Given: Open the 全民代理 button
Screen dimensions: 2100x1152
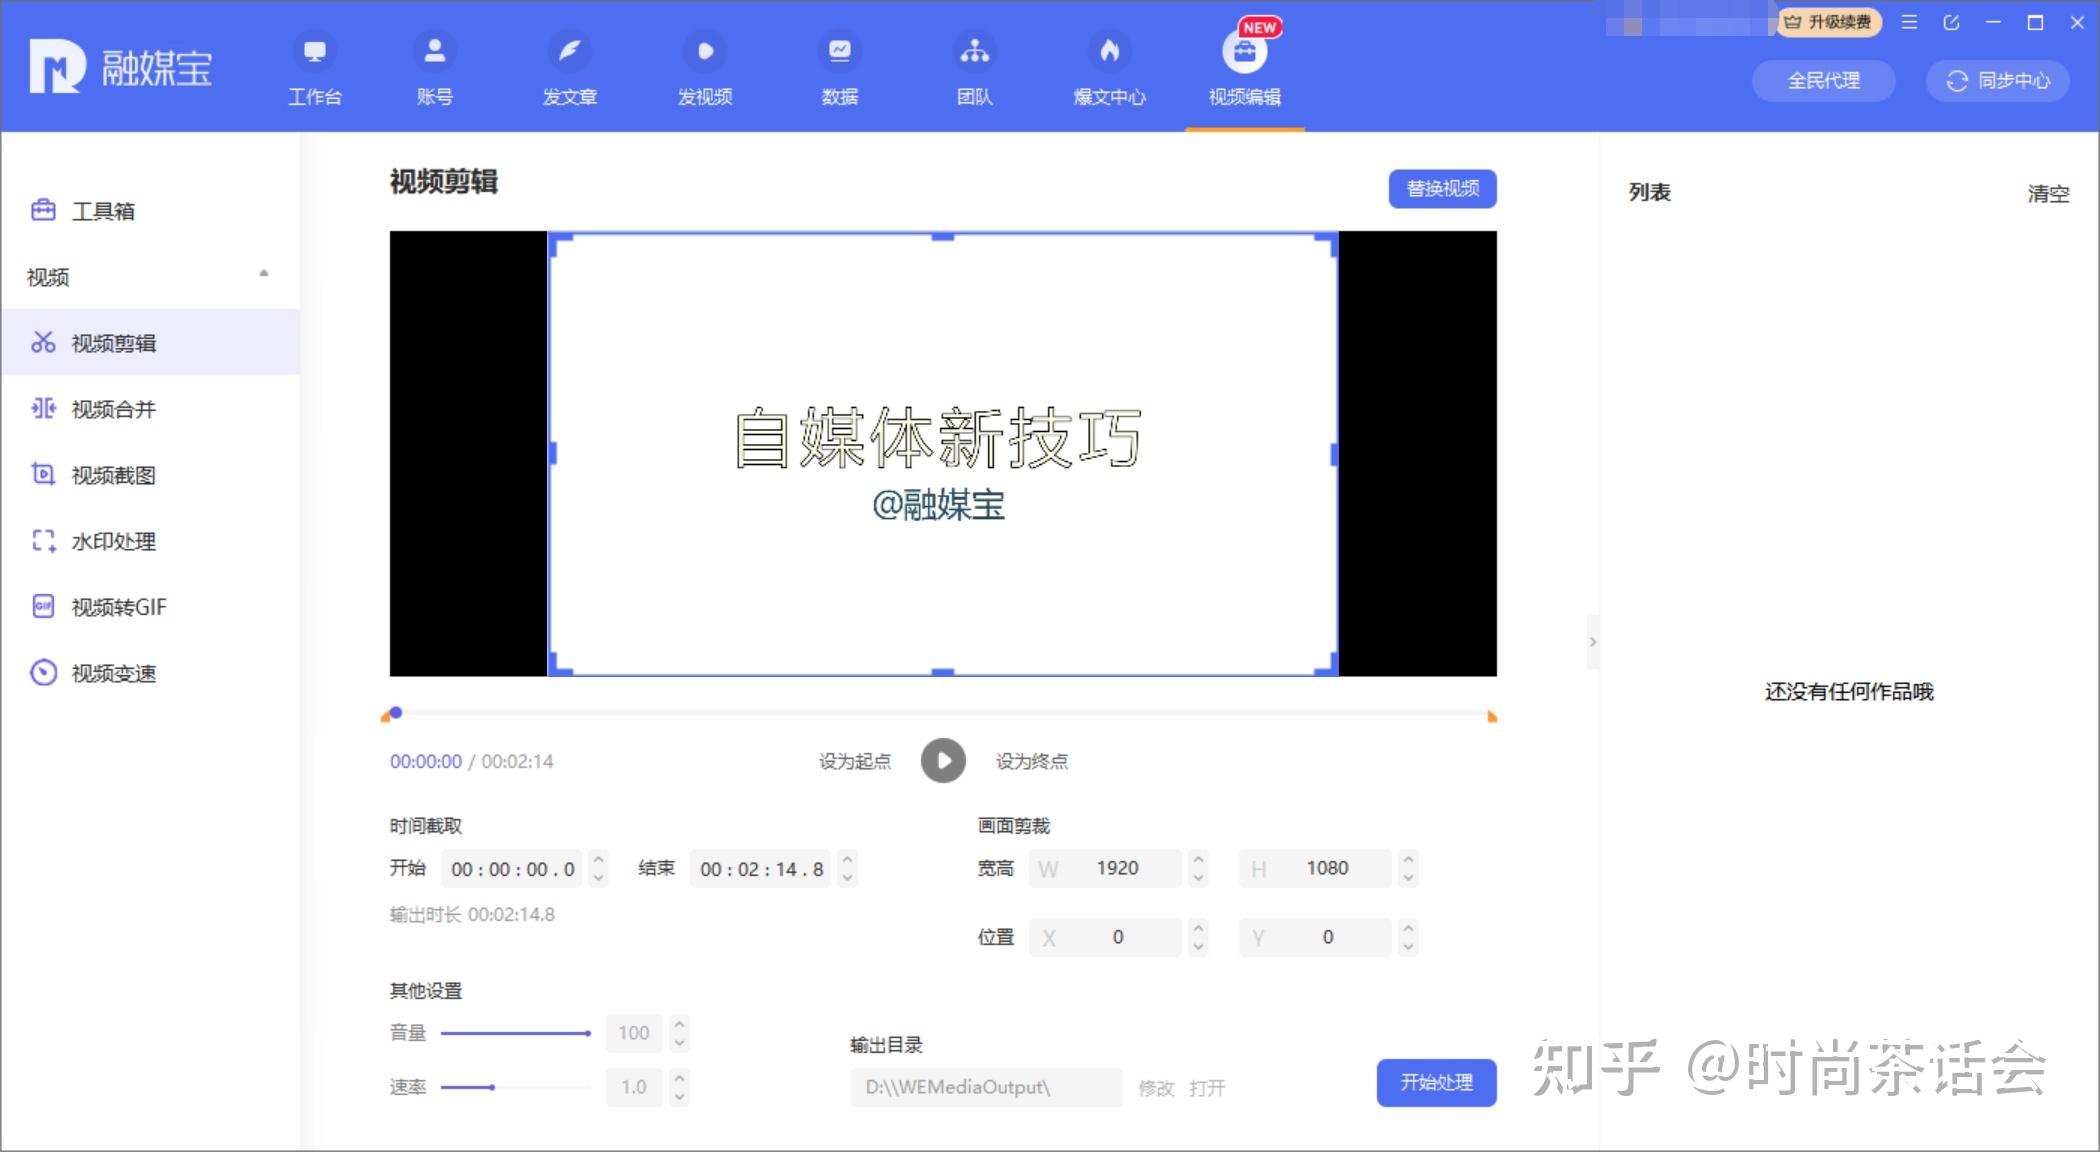Looking at the screenshot, I should click(1824, 81).
